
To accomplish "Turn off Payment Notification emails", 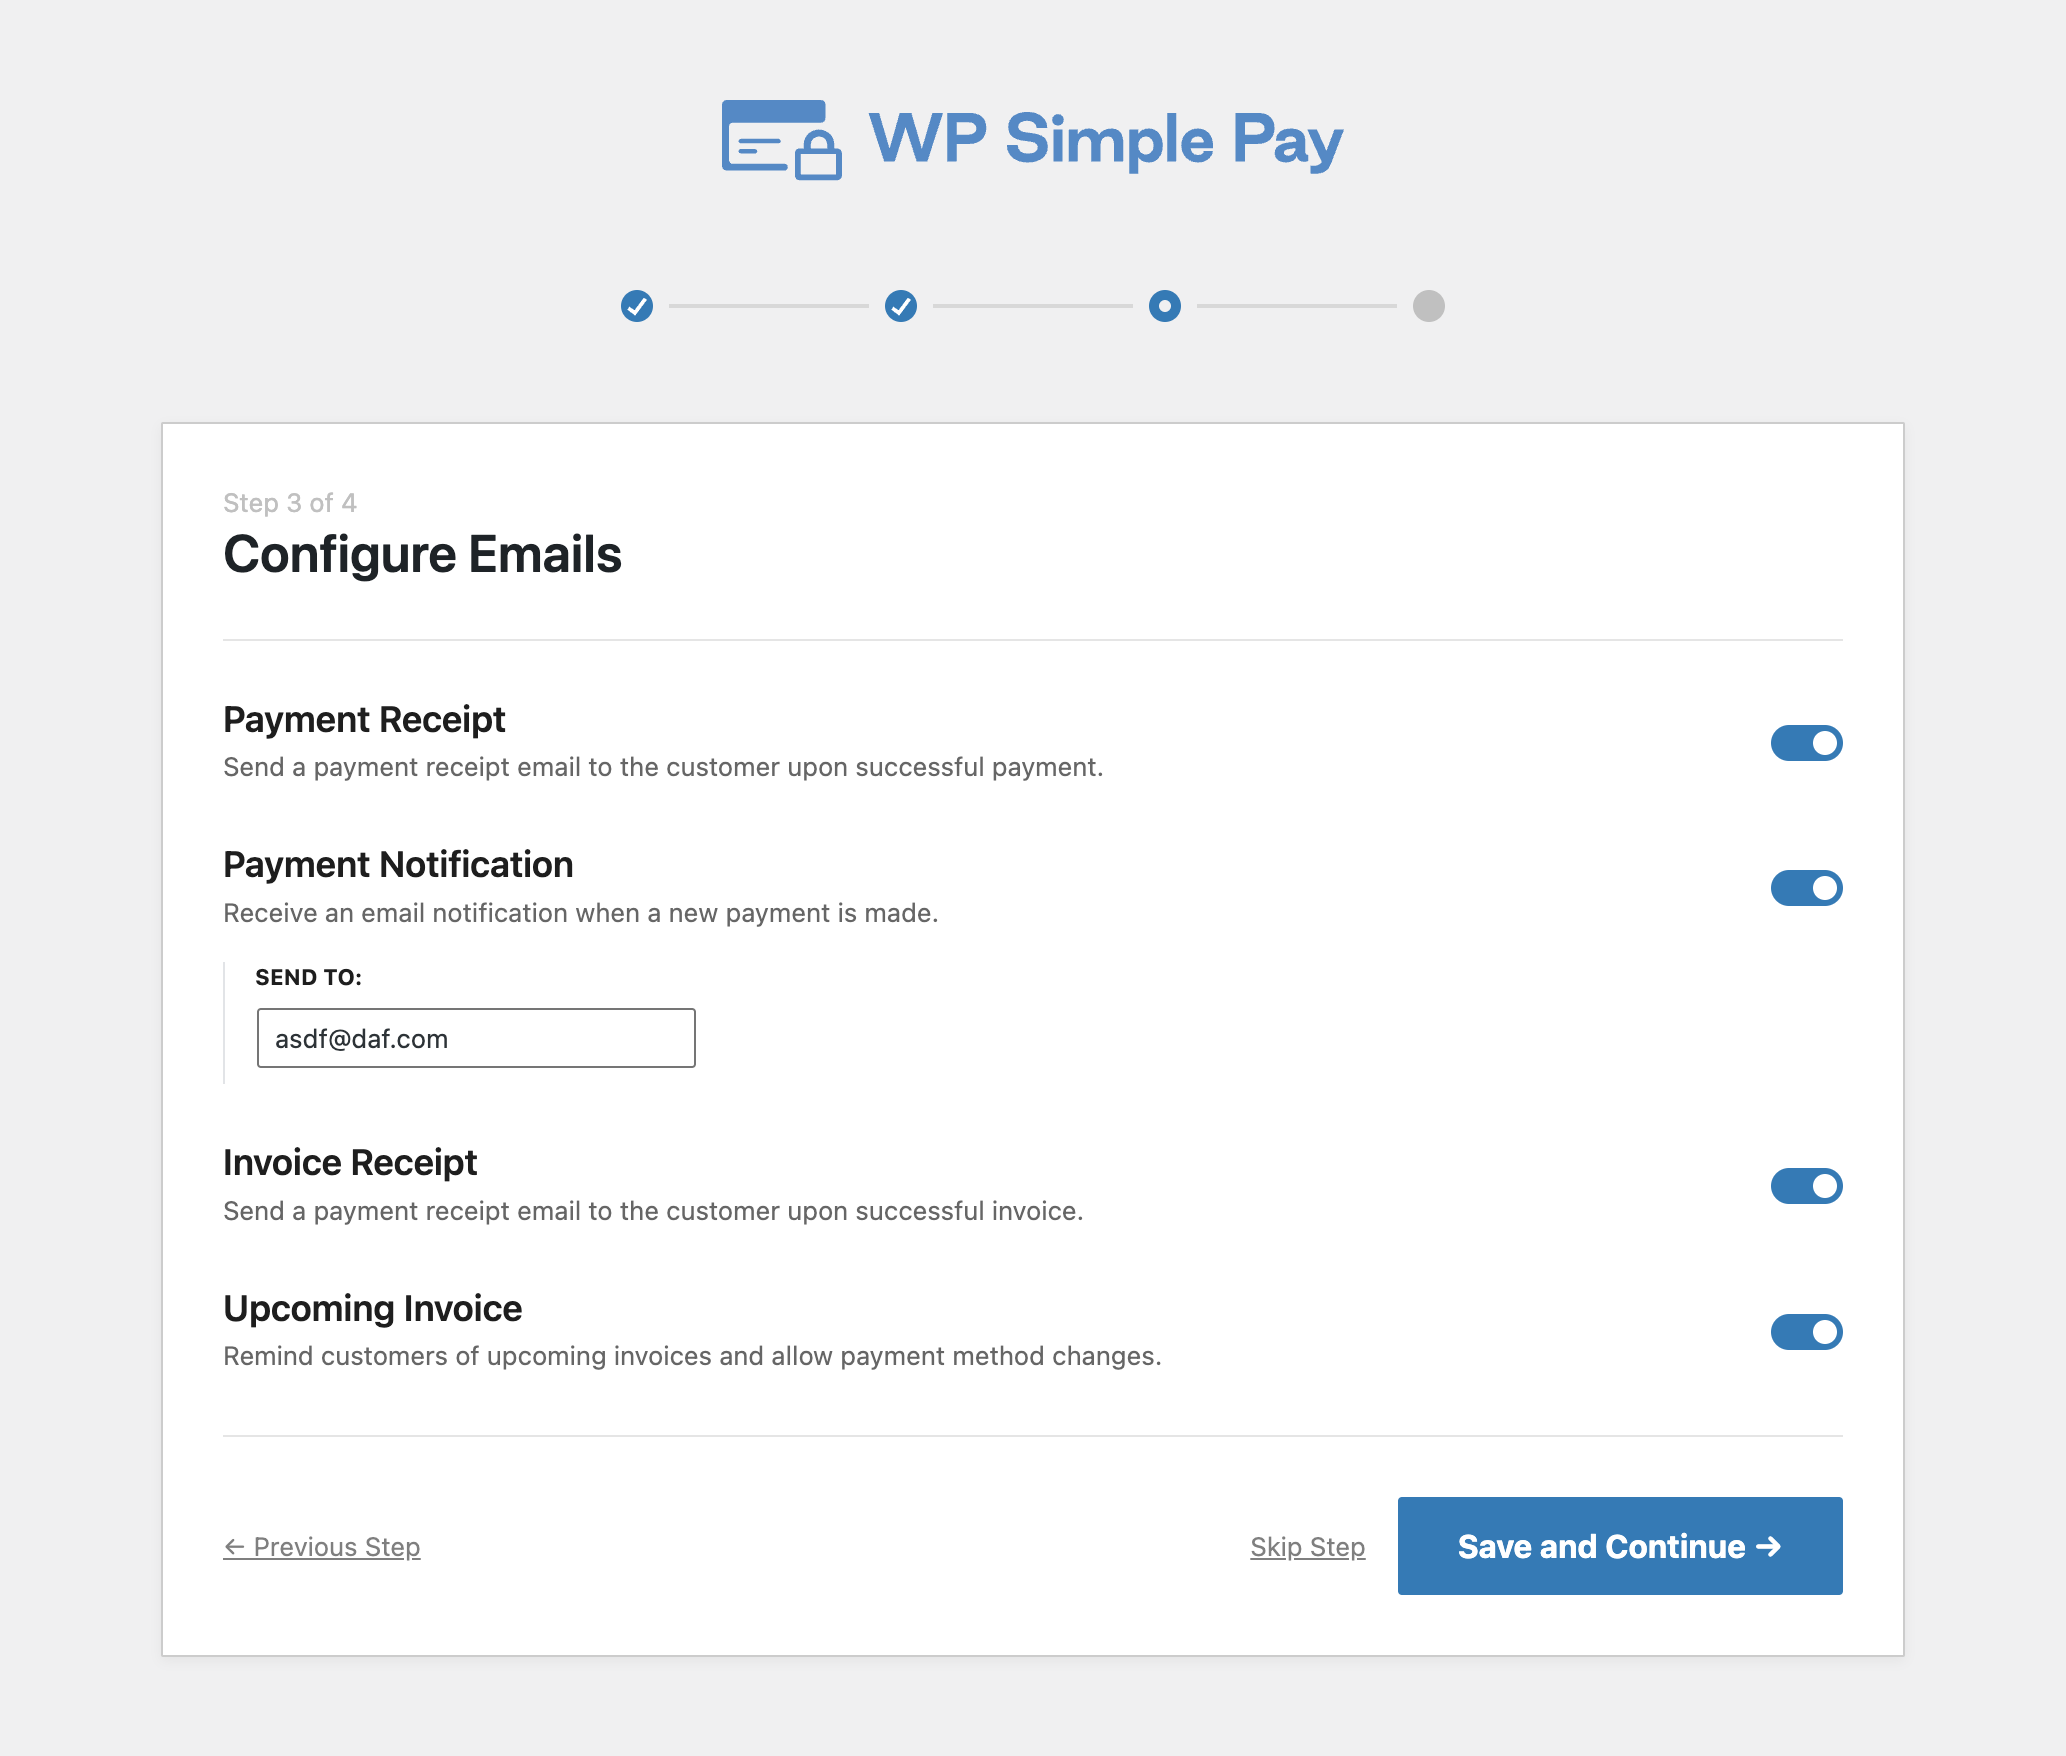I will point(1805,887).
